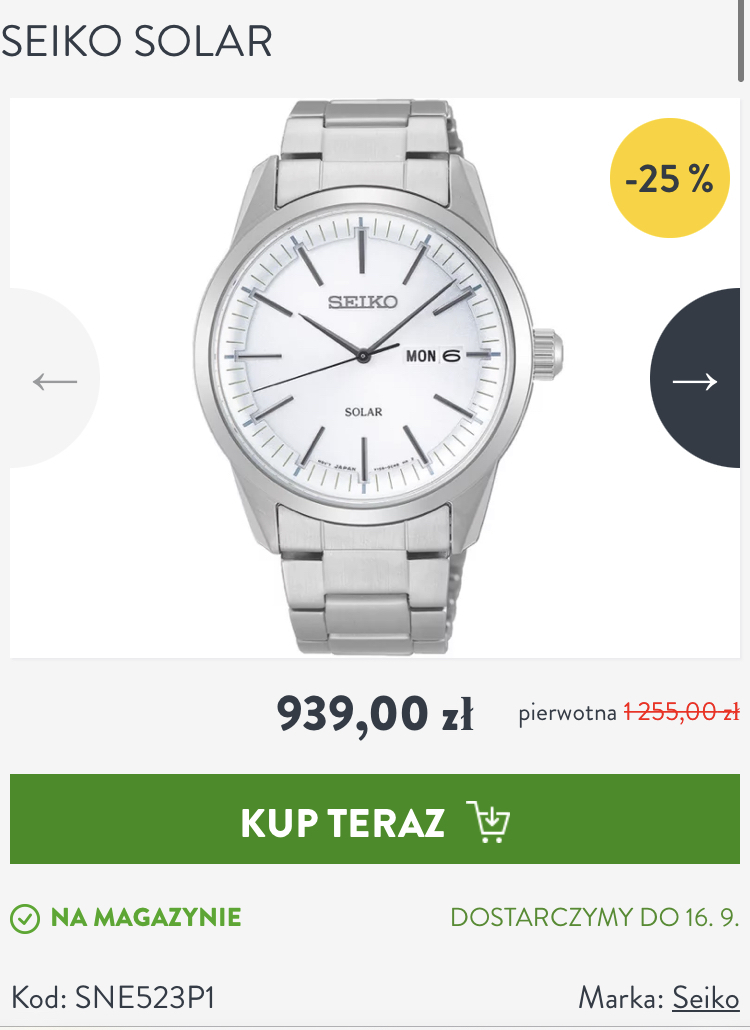750x1030 pixels.
Task: Click the SEIKO logo on the watch dial
Action: pyautogui.click(x=363, y=302)
